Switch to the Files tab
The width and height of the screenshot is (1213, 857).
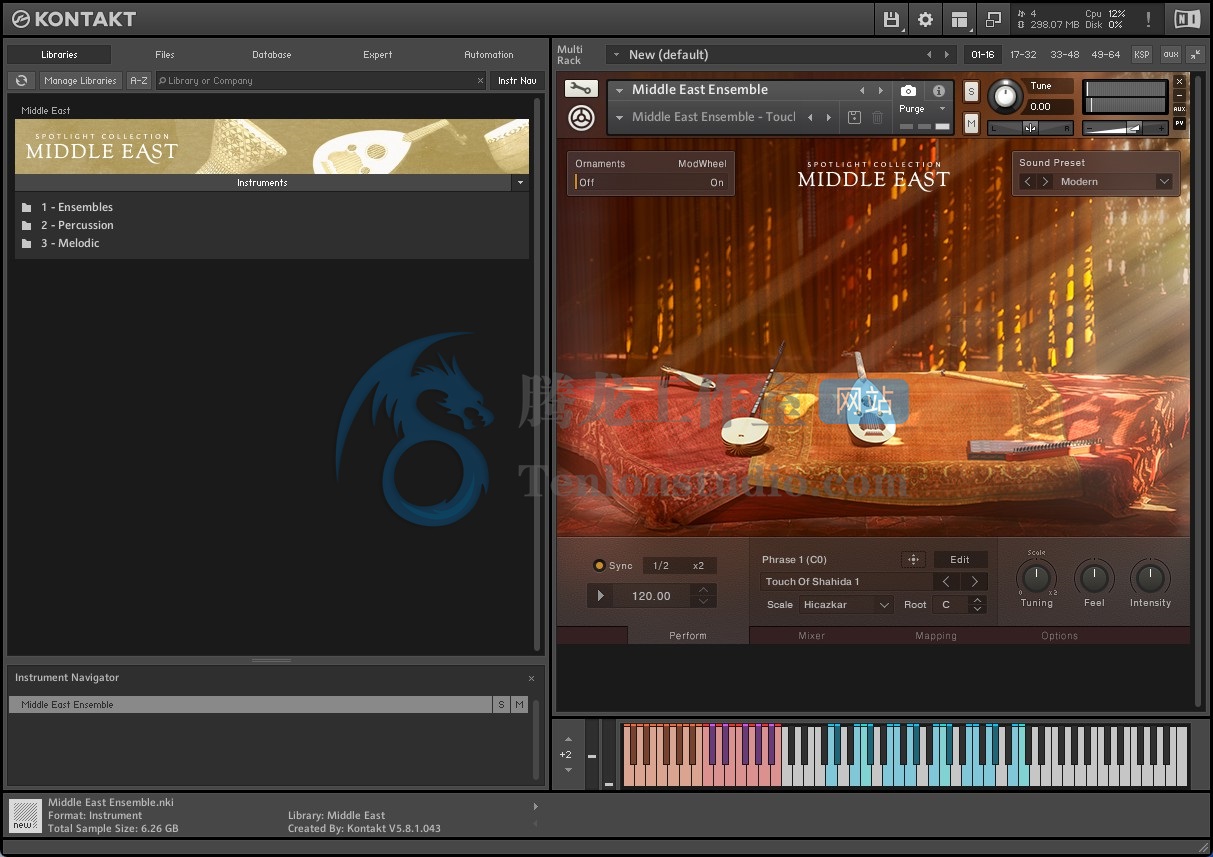pyautogui.click(x=165, y=55)
